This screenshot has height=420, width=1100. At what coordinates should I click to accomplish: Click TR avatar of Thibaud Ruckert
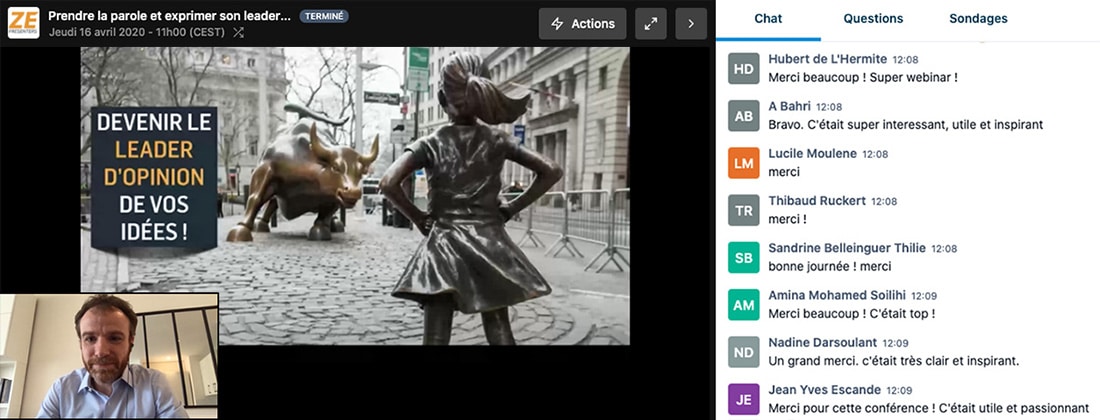click(744, 210)
